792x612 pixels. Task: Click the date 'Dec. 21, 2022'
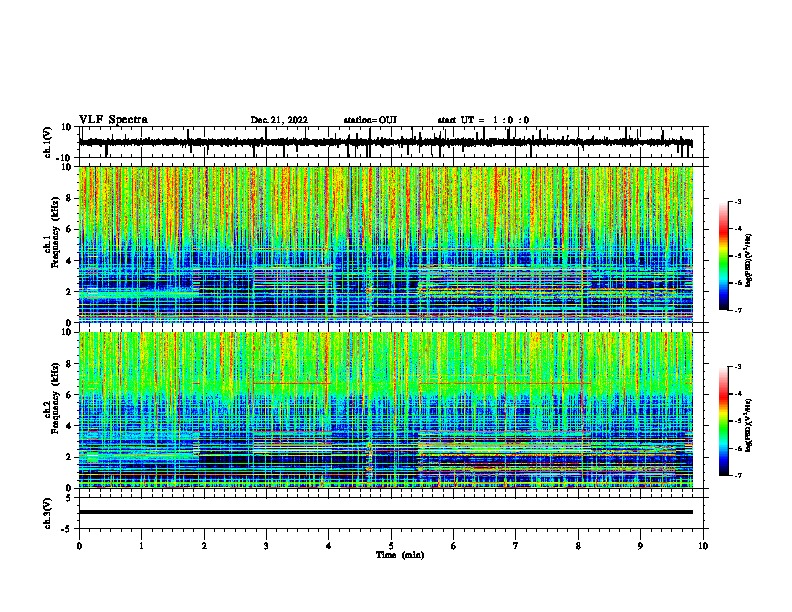(279, 120)
